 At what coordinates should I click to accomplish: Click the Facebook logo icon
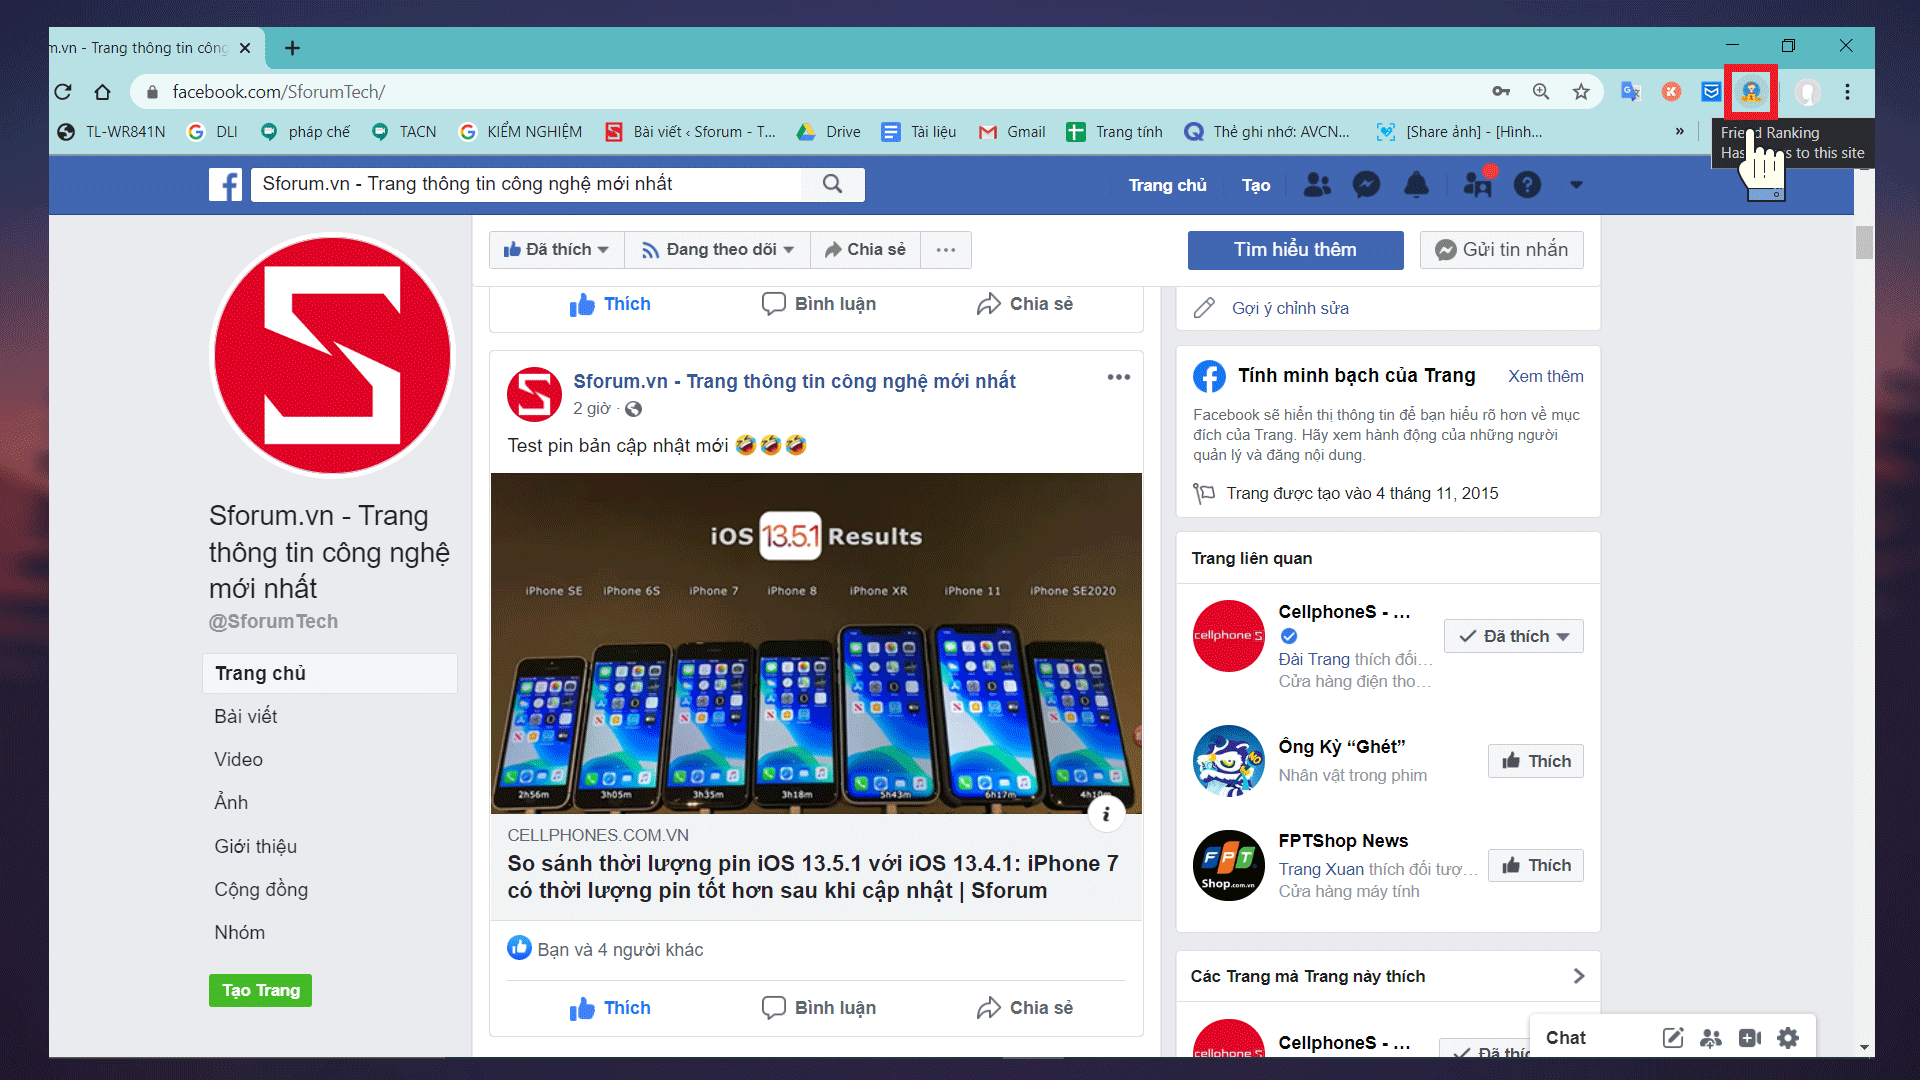[x=225, y=184]
